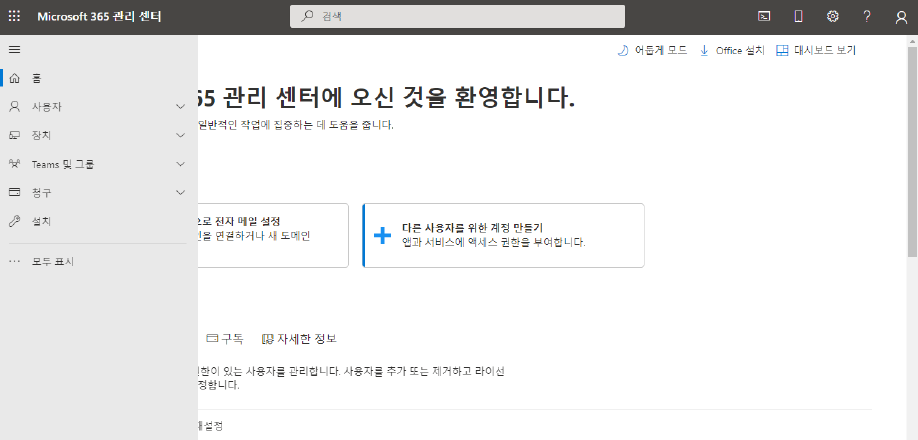
Task: Click the Microsoft 365 관리 센터 title
Action: [99, 16]
